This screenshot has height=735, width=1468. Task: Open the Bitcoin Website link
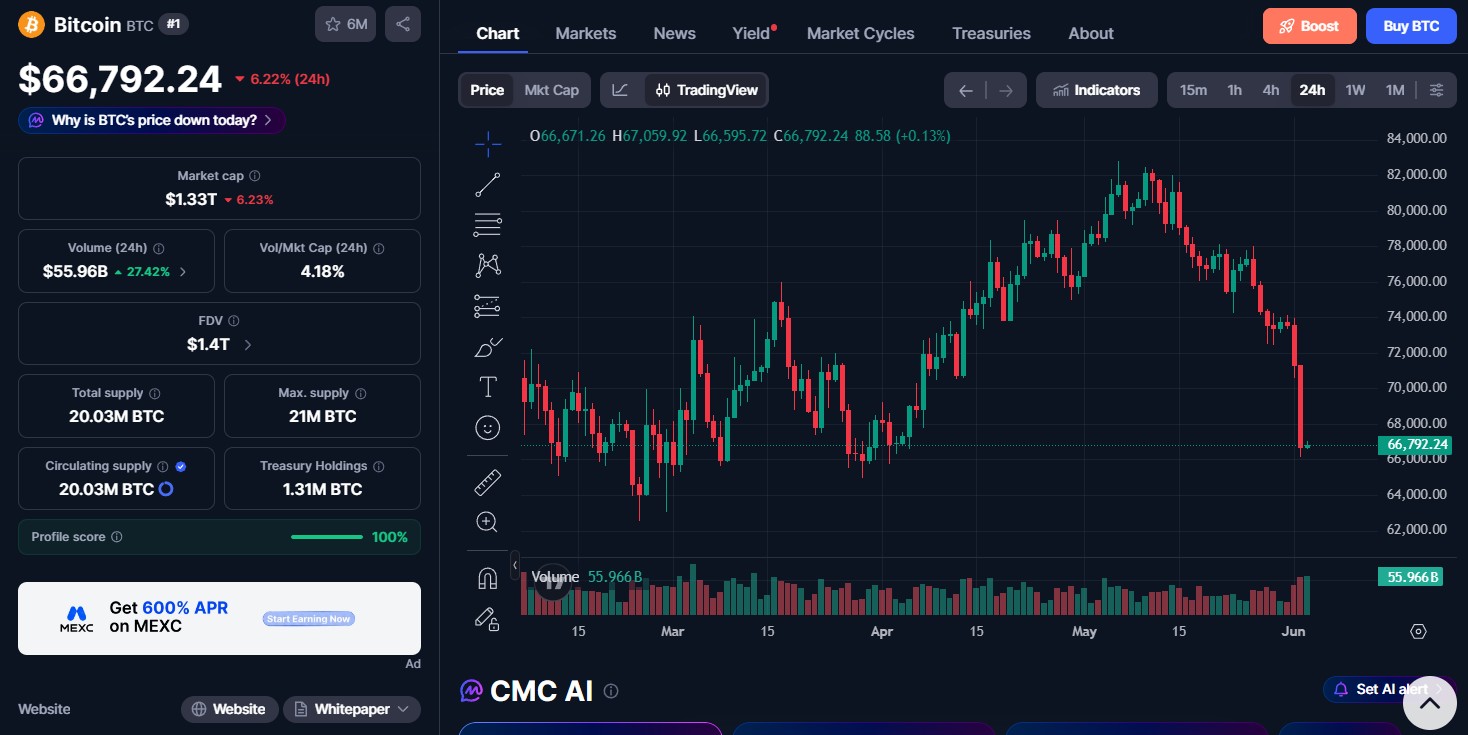click(228, 709)
